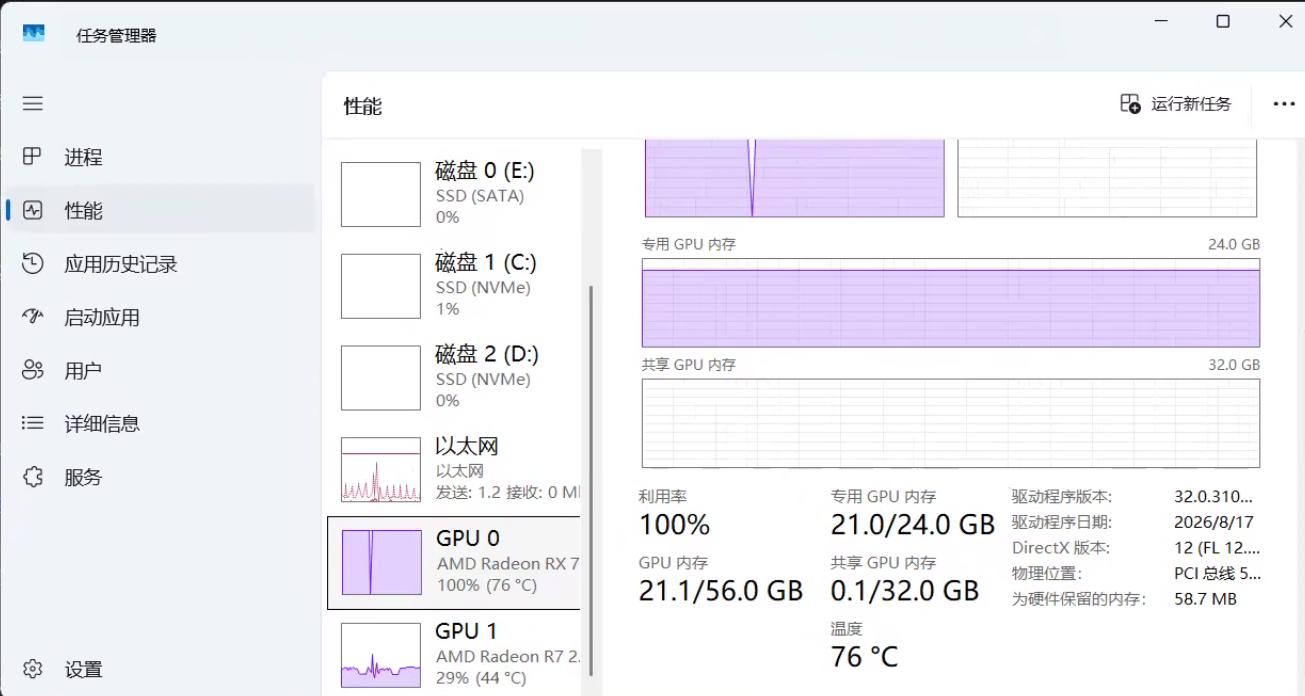The height and width of the screenshot is (696, 1305).
Task: Click the 100% (76 °C) label under GPU 0
Action: (x=486, y=585)
